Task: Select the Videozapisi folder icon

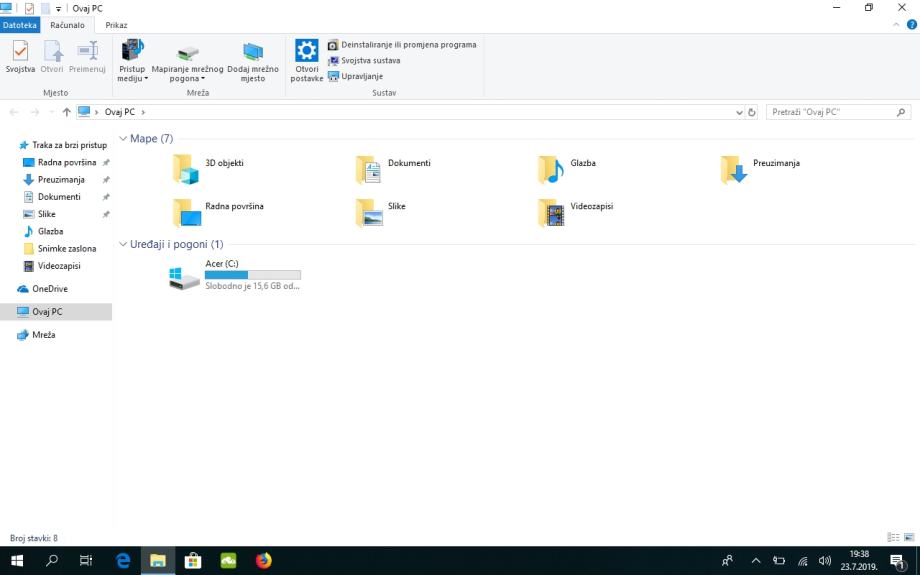Action: pos(551,213)
